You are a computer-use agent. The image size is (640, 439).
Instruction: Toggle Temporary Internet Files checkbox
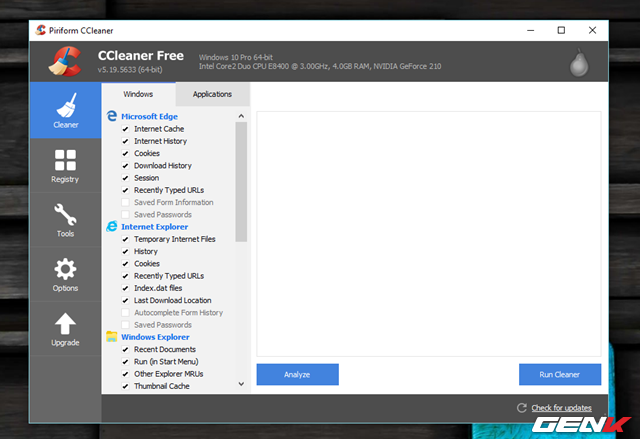(x=125, y=239)
